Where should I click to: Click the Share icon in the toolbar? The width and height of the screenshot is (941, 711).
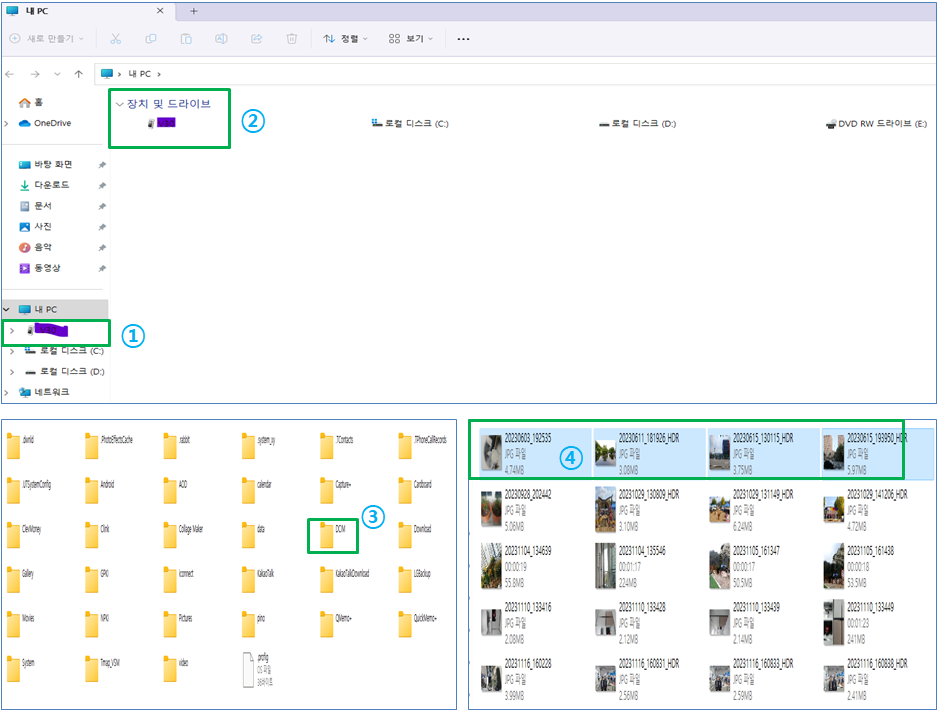click(x=256, y=38)
